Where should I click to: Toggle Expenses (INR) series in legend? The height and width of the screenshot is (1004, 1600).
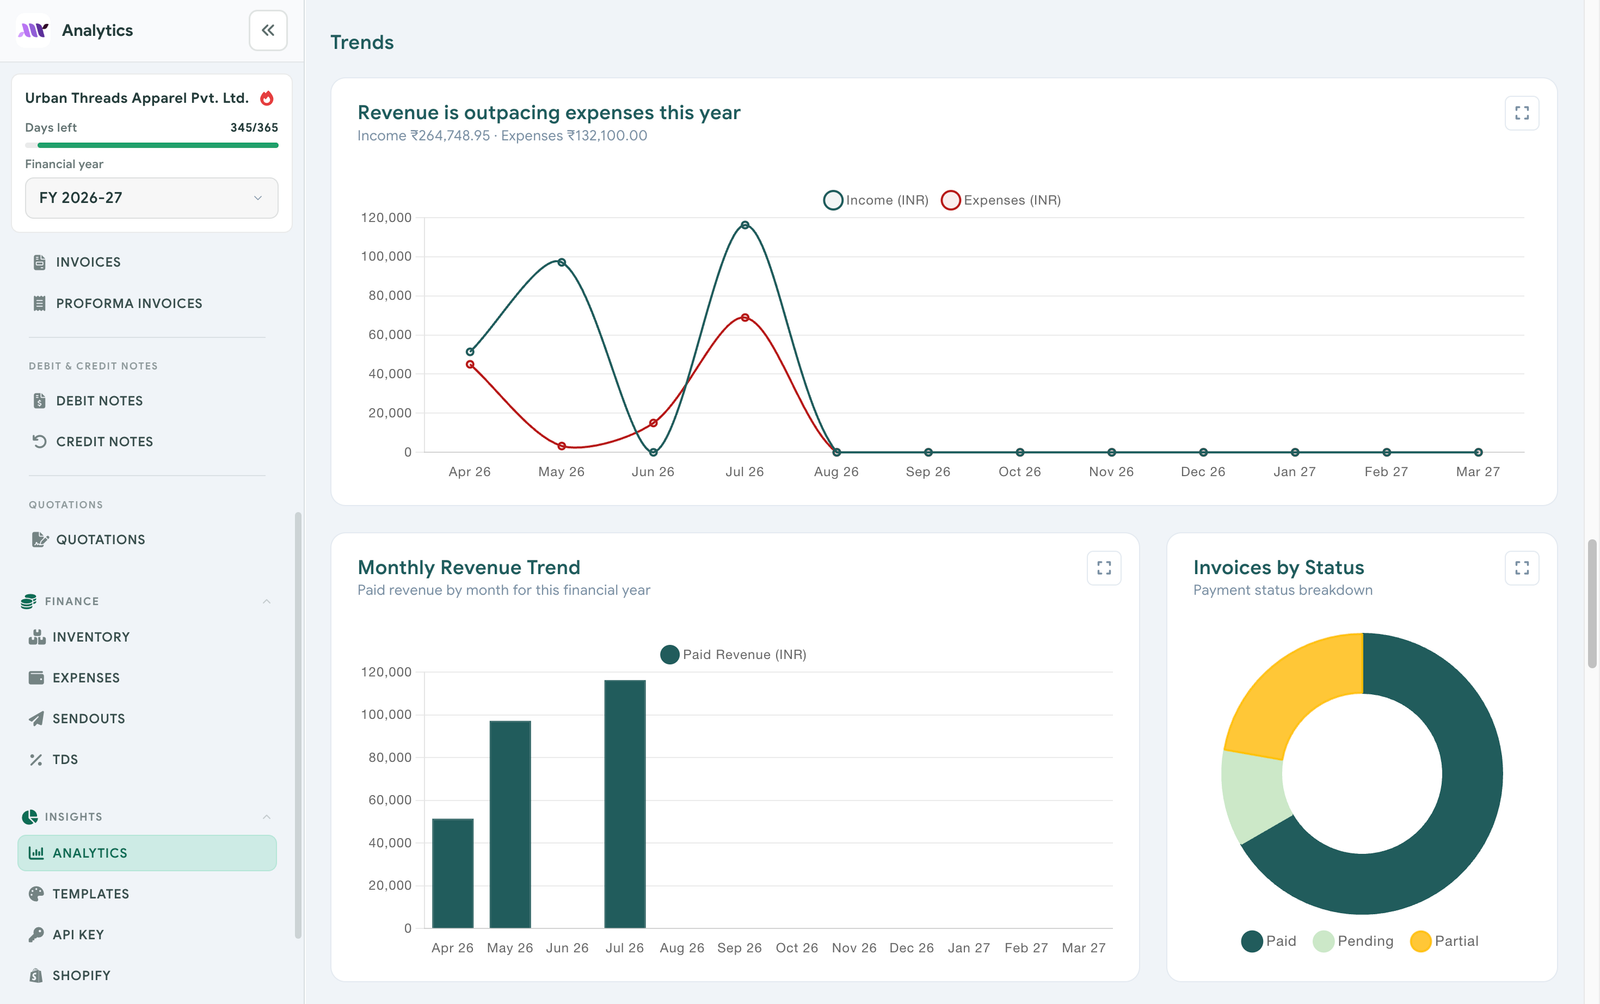pyautogui.click(x=1001, y=200)
